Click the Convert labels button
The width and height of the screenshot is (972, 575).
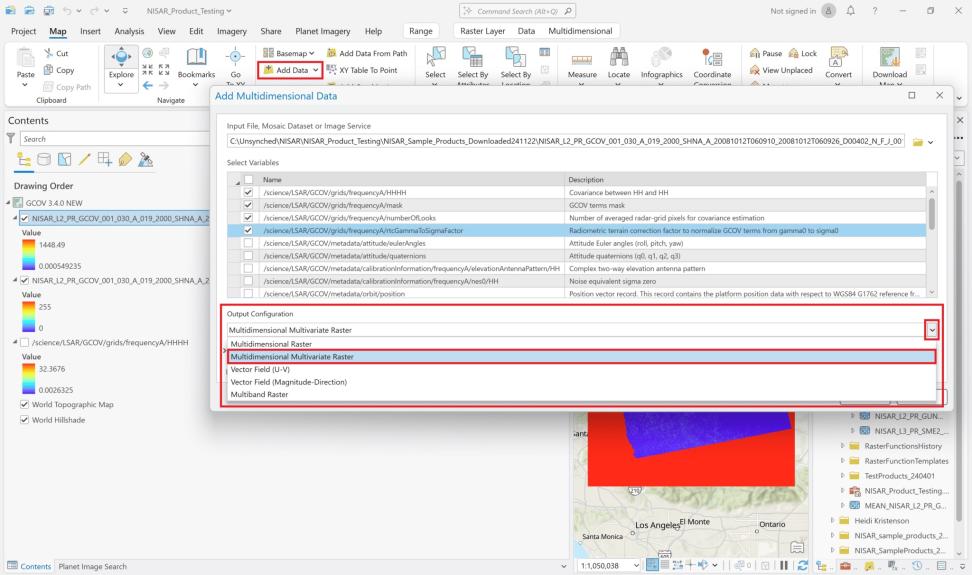tap(838, 64)
